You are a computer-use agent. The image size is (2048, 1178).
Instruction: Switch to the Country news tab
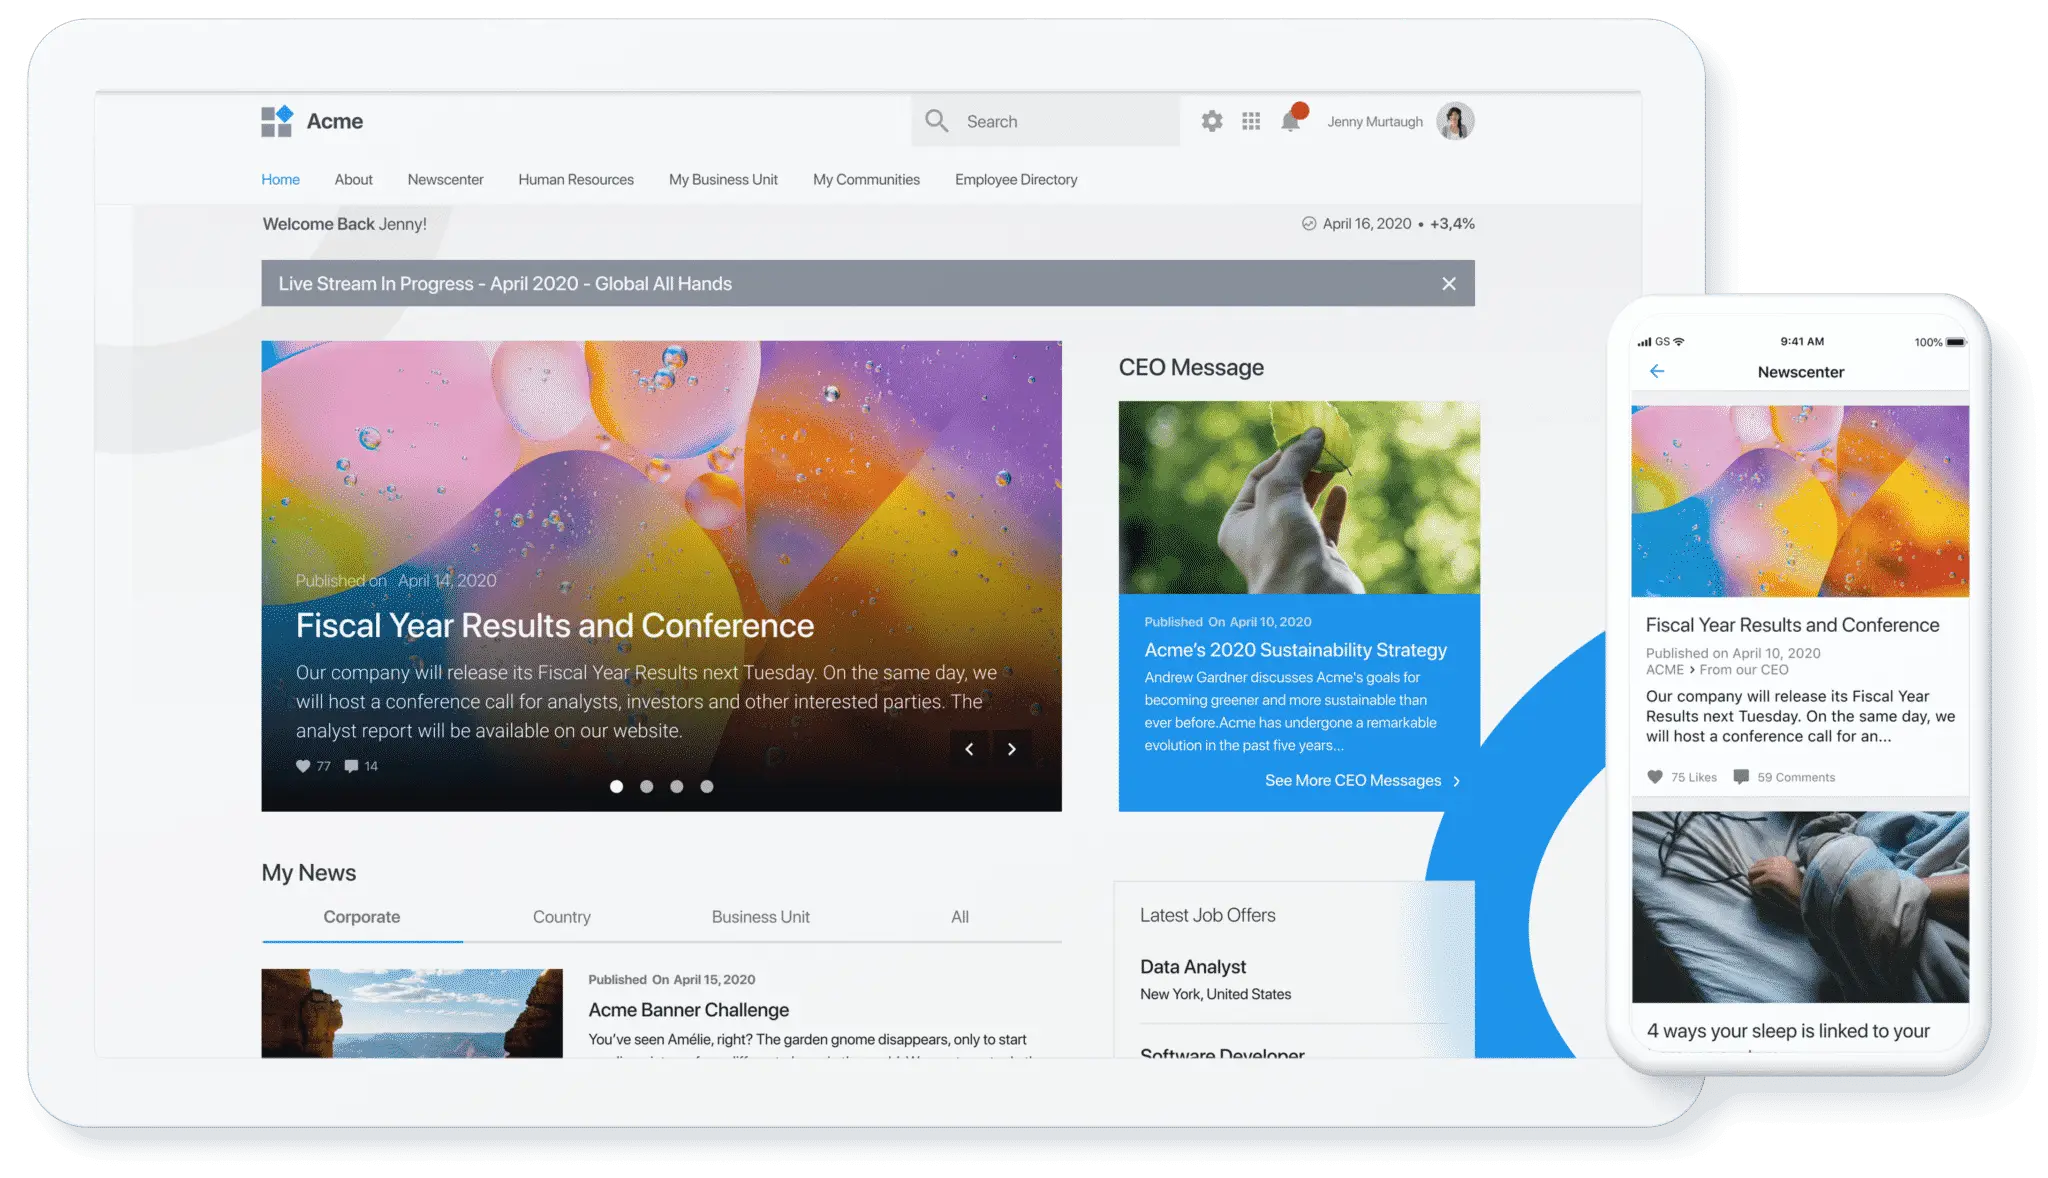562,917
